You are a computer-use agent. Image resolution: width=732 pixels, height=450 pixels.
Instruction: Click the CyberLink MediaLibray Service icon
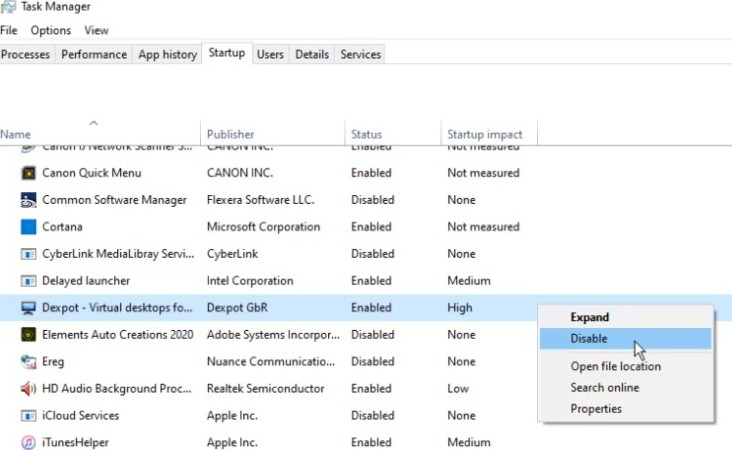28,254
